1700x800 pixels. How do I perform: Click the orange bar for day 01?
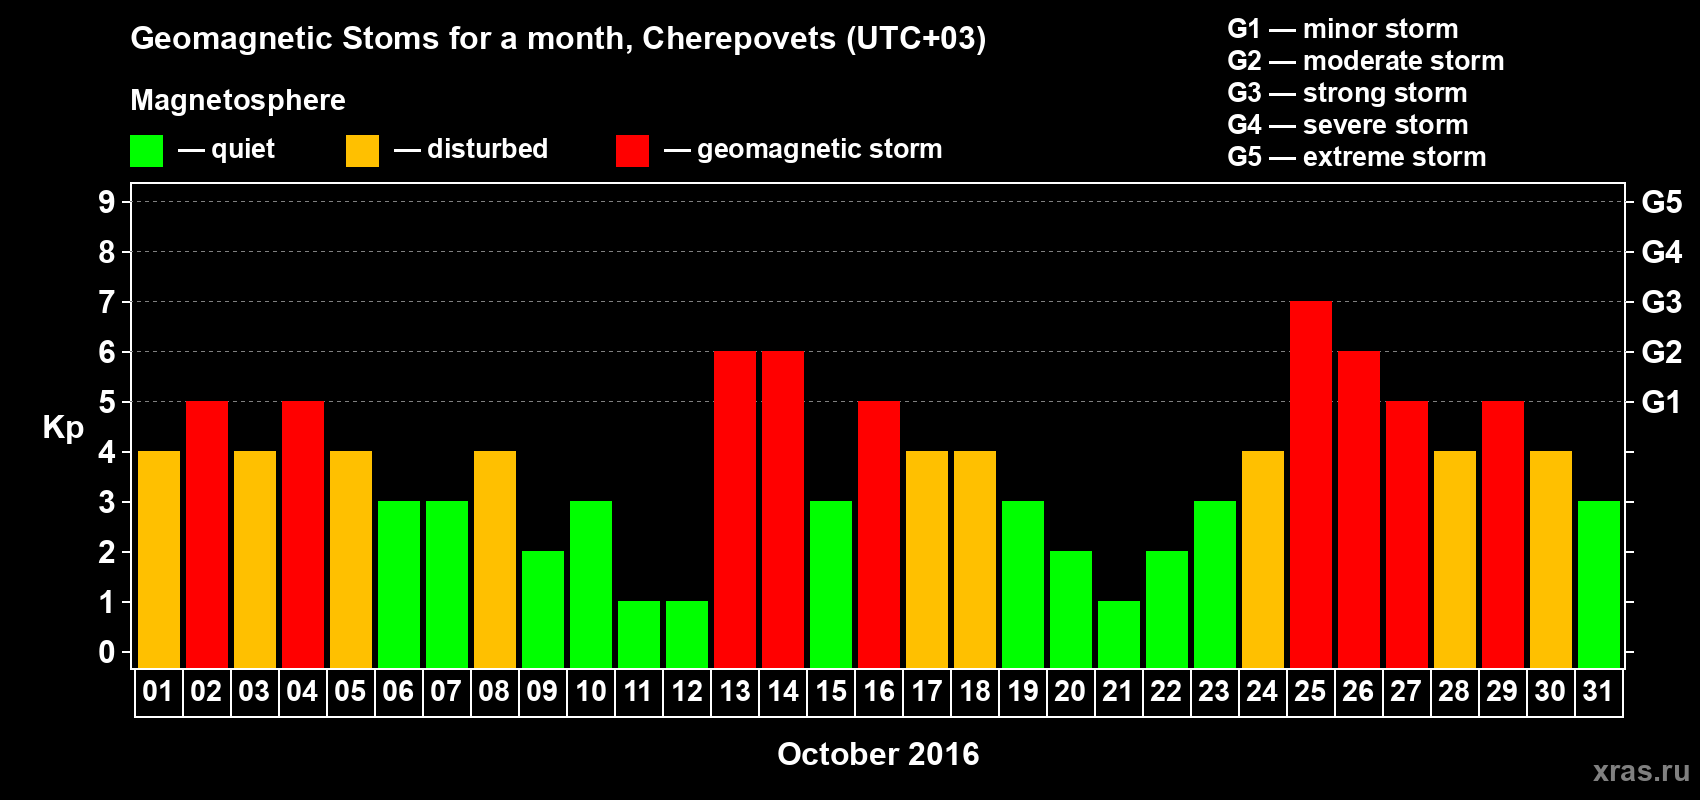159,559
